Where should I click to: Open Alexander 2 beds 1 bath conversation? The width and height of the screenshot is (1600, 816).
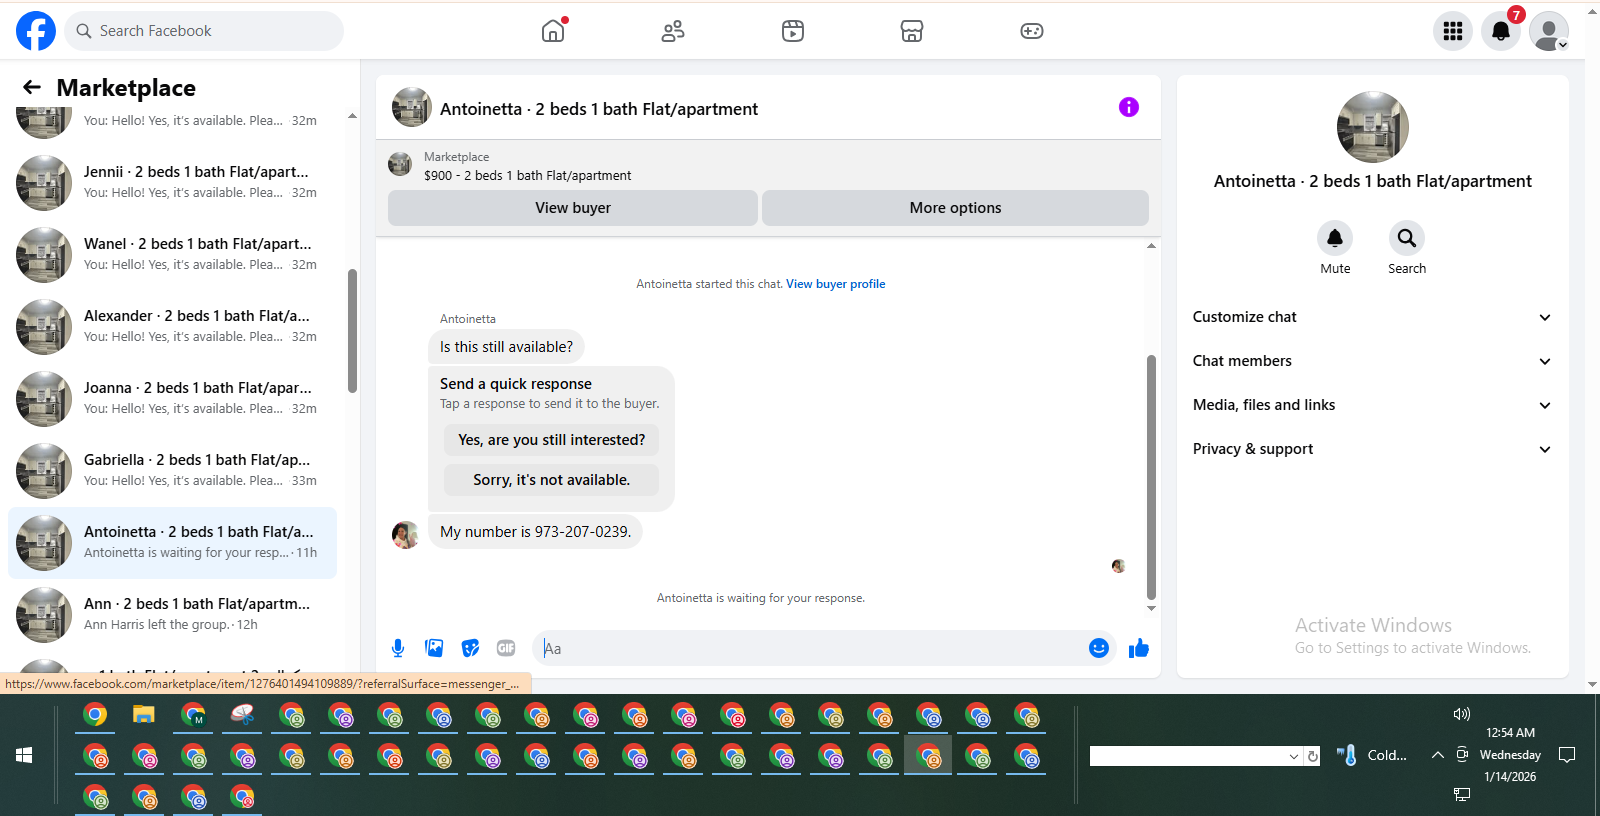coord(172,327)
